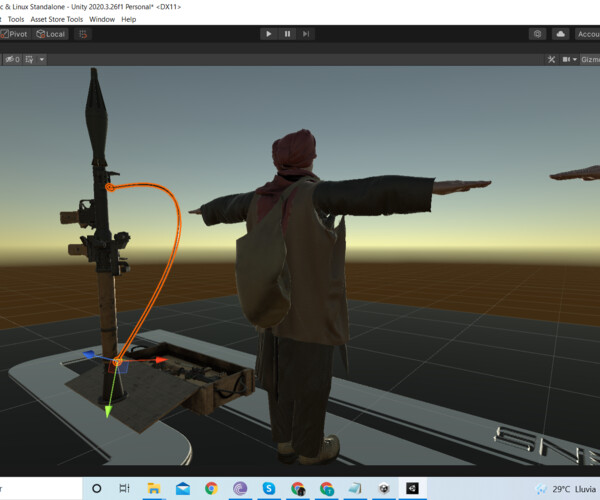Open the Unity cloud services icon
This screenshot has width=600, height=500.
click(561, 34)
